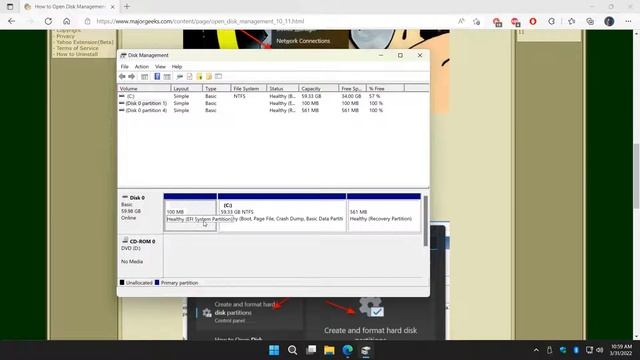This screenshot has height=360, width=640.
Task: Click the site info lock icon in address bar
Action: 87,21
